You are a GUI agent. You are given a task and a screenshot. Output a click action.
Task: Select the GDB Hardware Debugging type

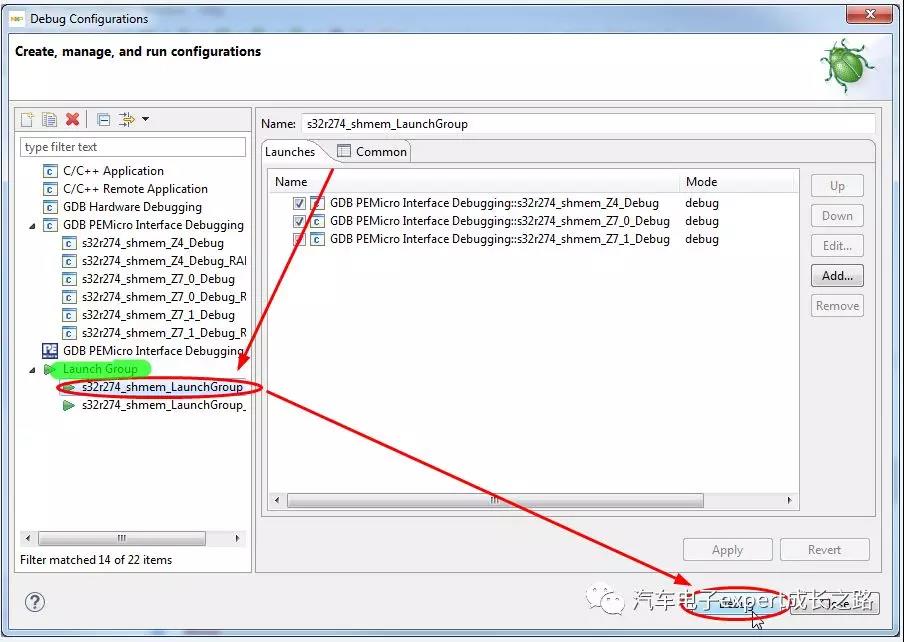tap(132, 207)
